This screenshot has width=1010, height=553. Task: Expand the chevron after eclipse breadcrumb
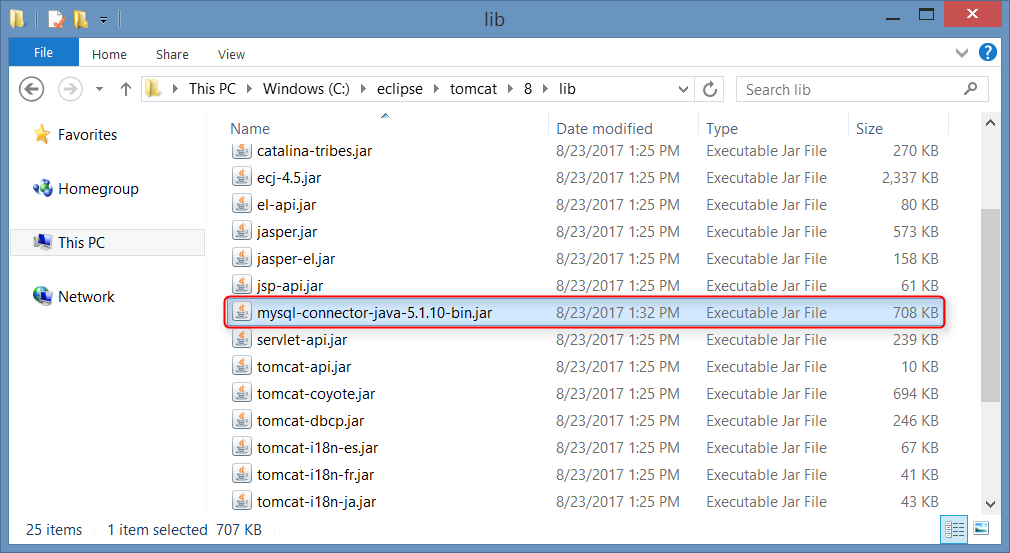point(436,89)
